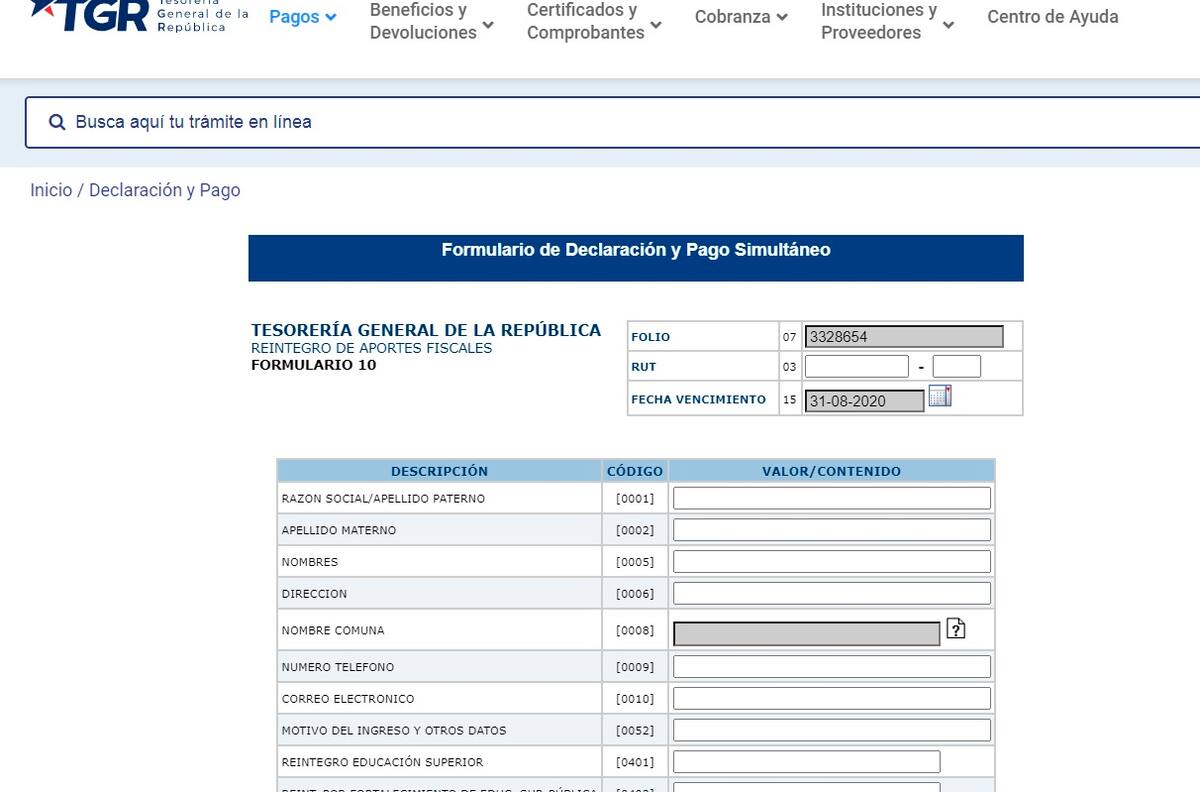Click the Numero Telefono field
The width and height of the screenshot is (1200, 792).
point(832,667)
